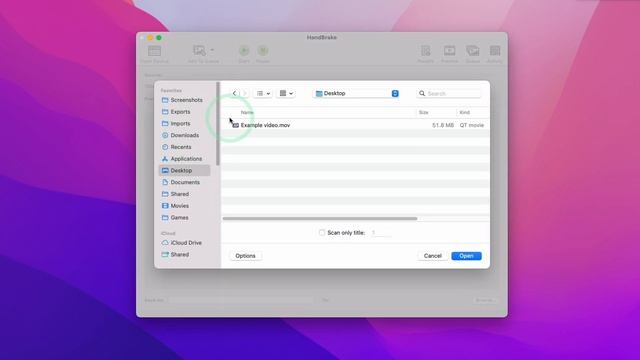Sort by the Name column header
This screenshot has height=360, width=640.
247,112
